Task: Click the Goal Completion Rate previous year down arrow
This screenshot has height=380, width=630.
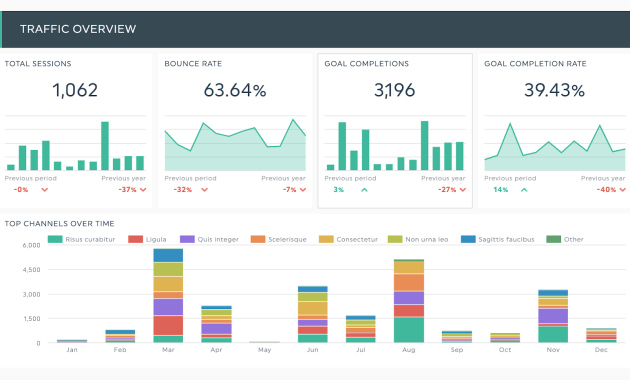Action: (x=623, y=190)
